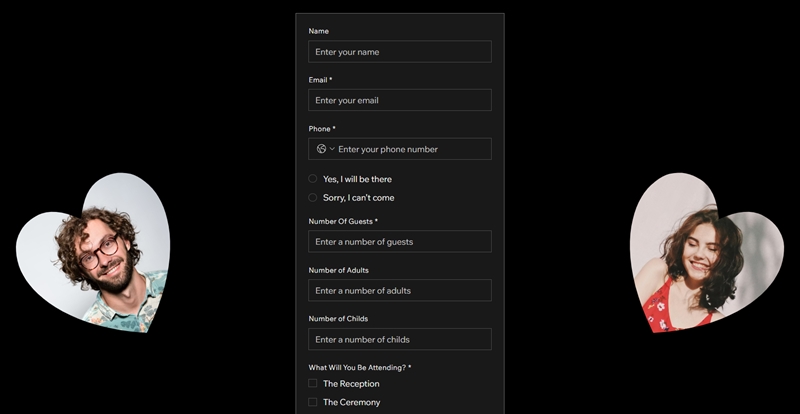
Task: Check The Reception checkbox
Action: [x=313, y=383]
